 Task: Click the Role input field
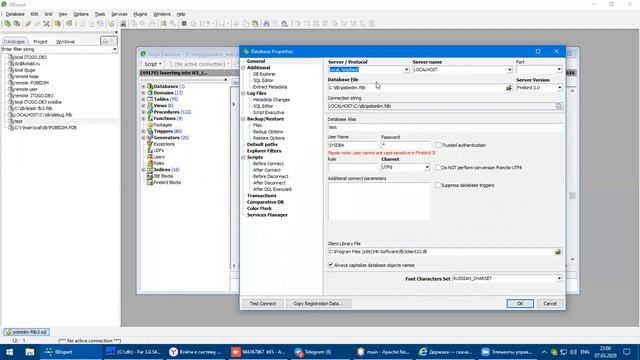353,167
